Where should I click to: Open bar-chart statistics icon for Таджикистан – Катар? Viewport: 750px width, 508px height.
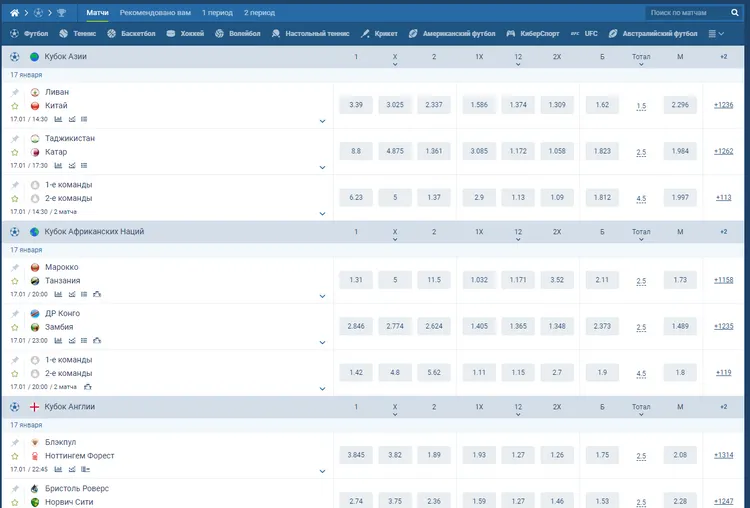click(58, 166)
